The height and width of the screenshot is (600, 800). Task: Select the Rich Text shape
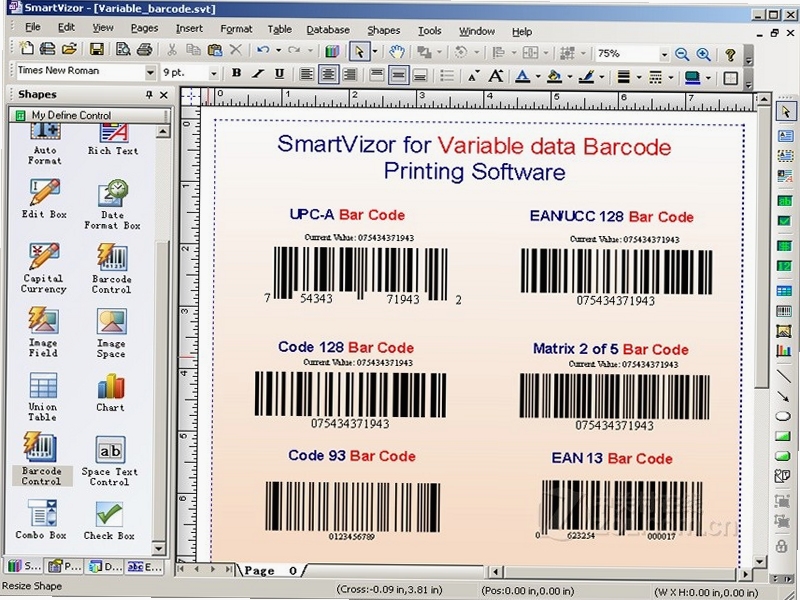tap(113, 140)
